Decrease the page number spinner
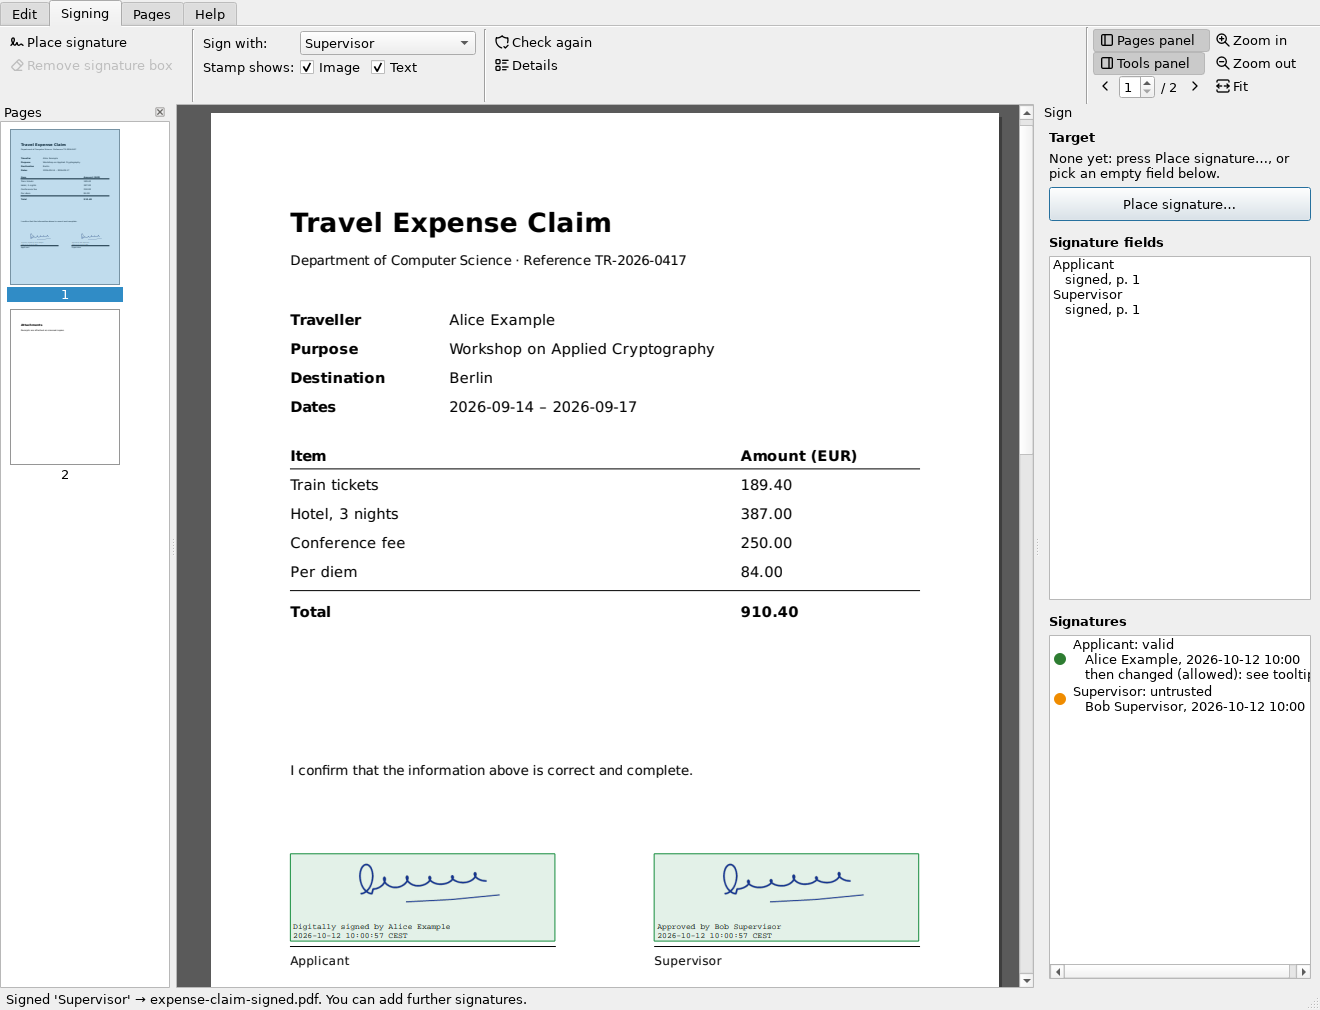The width and height of the screenshot is (1320, 1010). 1147,91
